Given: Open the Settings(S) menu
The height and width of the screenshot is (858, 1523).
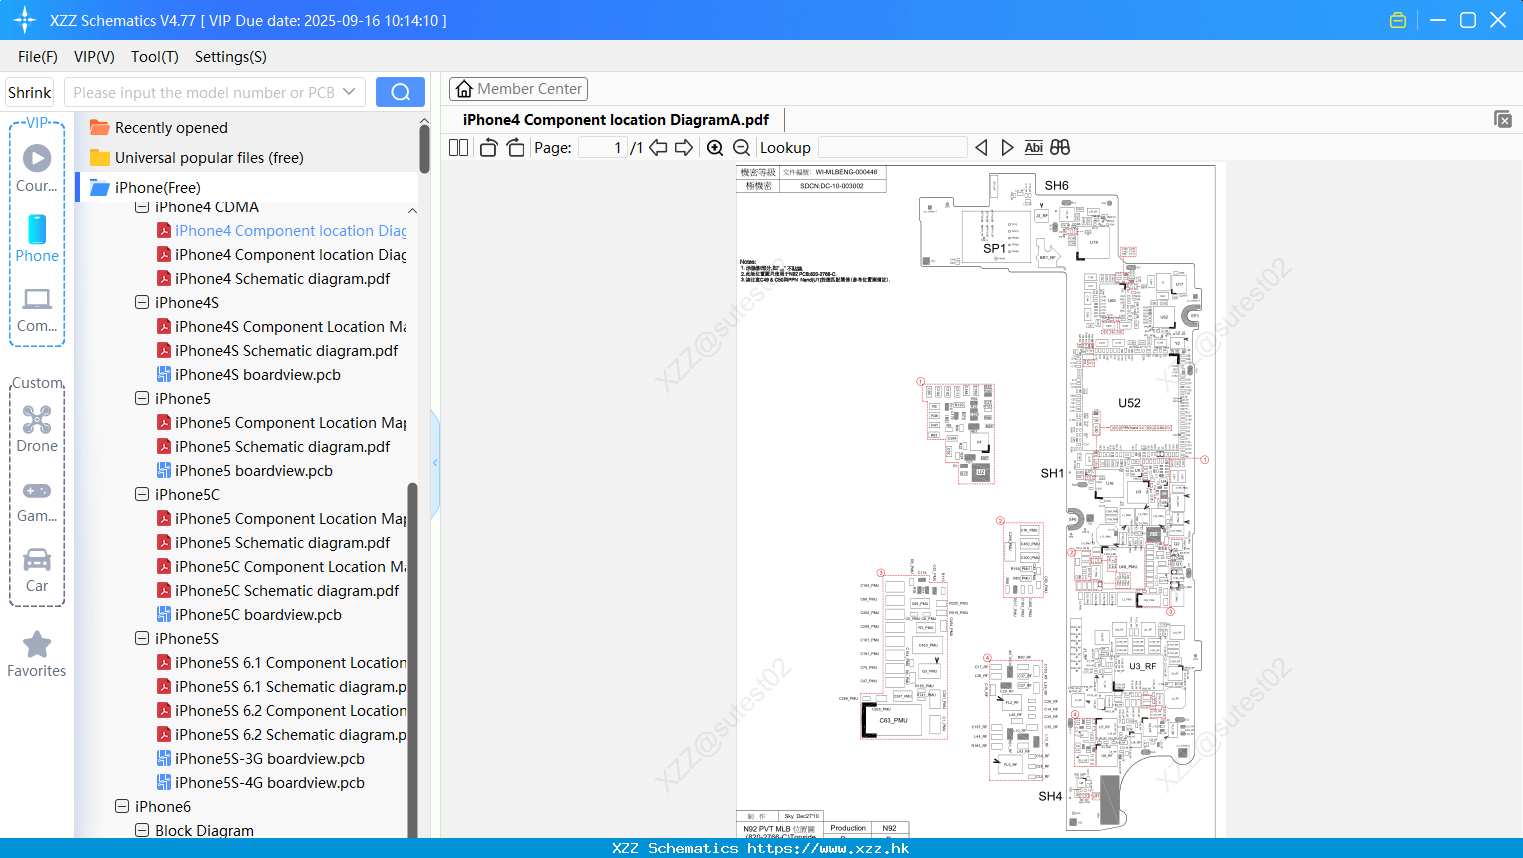Looking at the screenshot, I should pos(230,57).
